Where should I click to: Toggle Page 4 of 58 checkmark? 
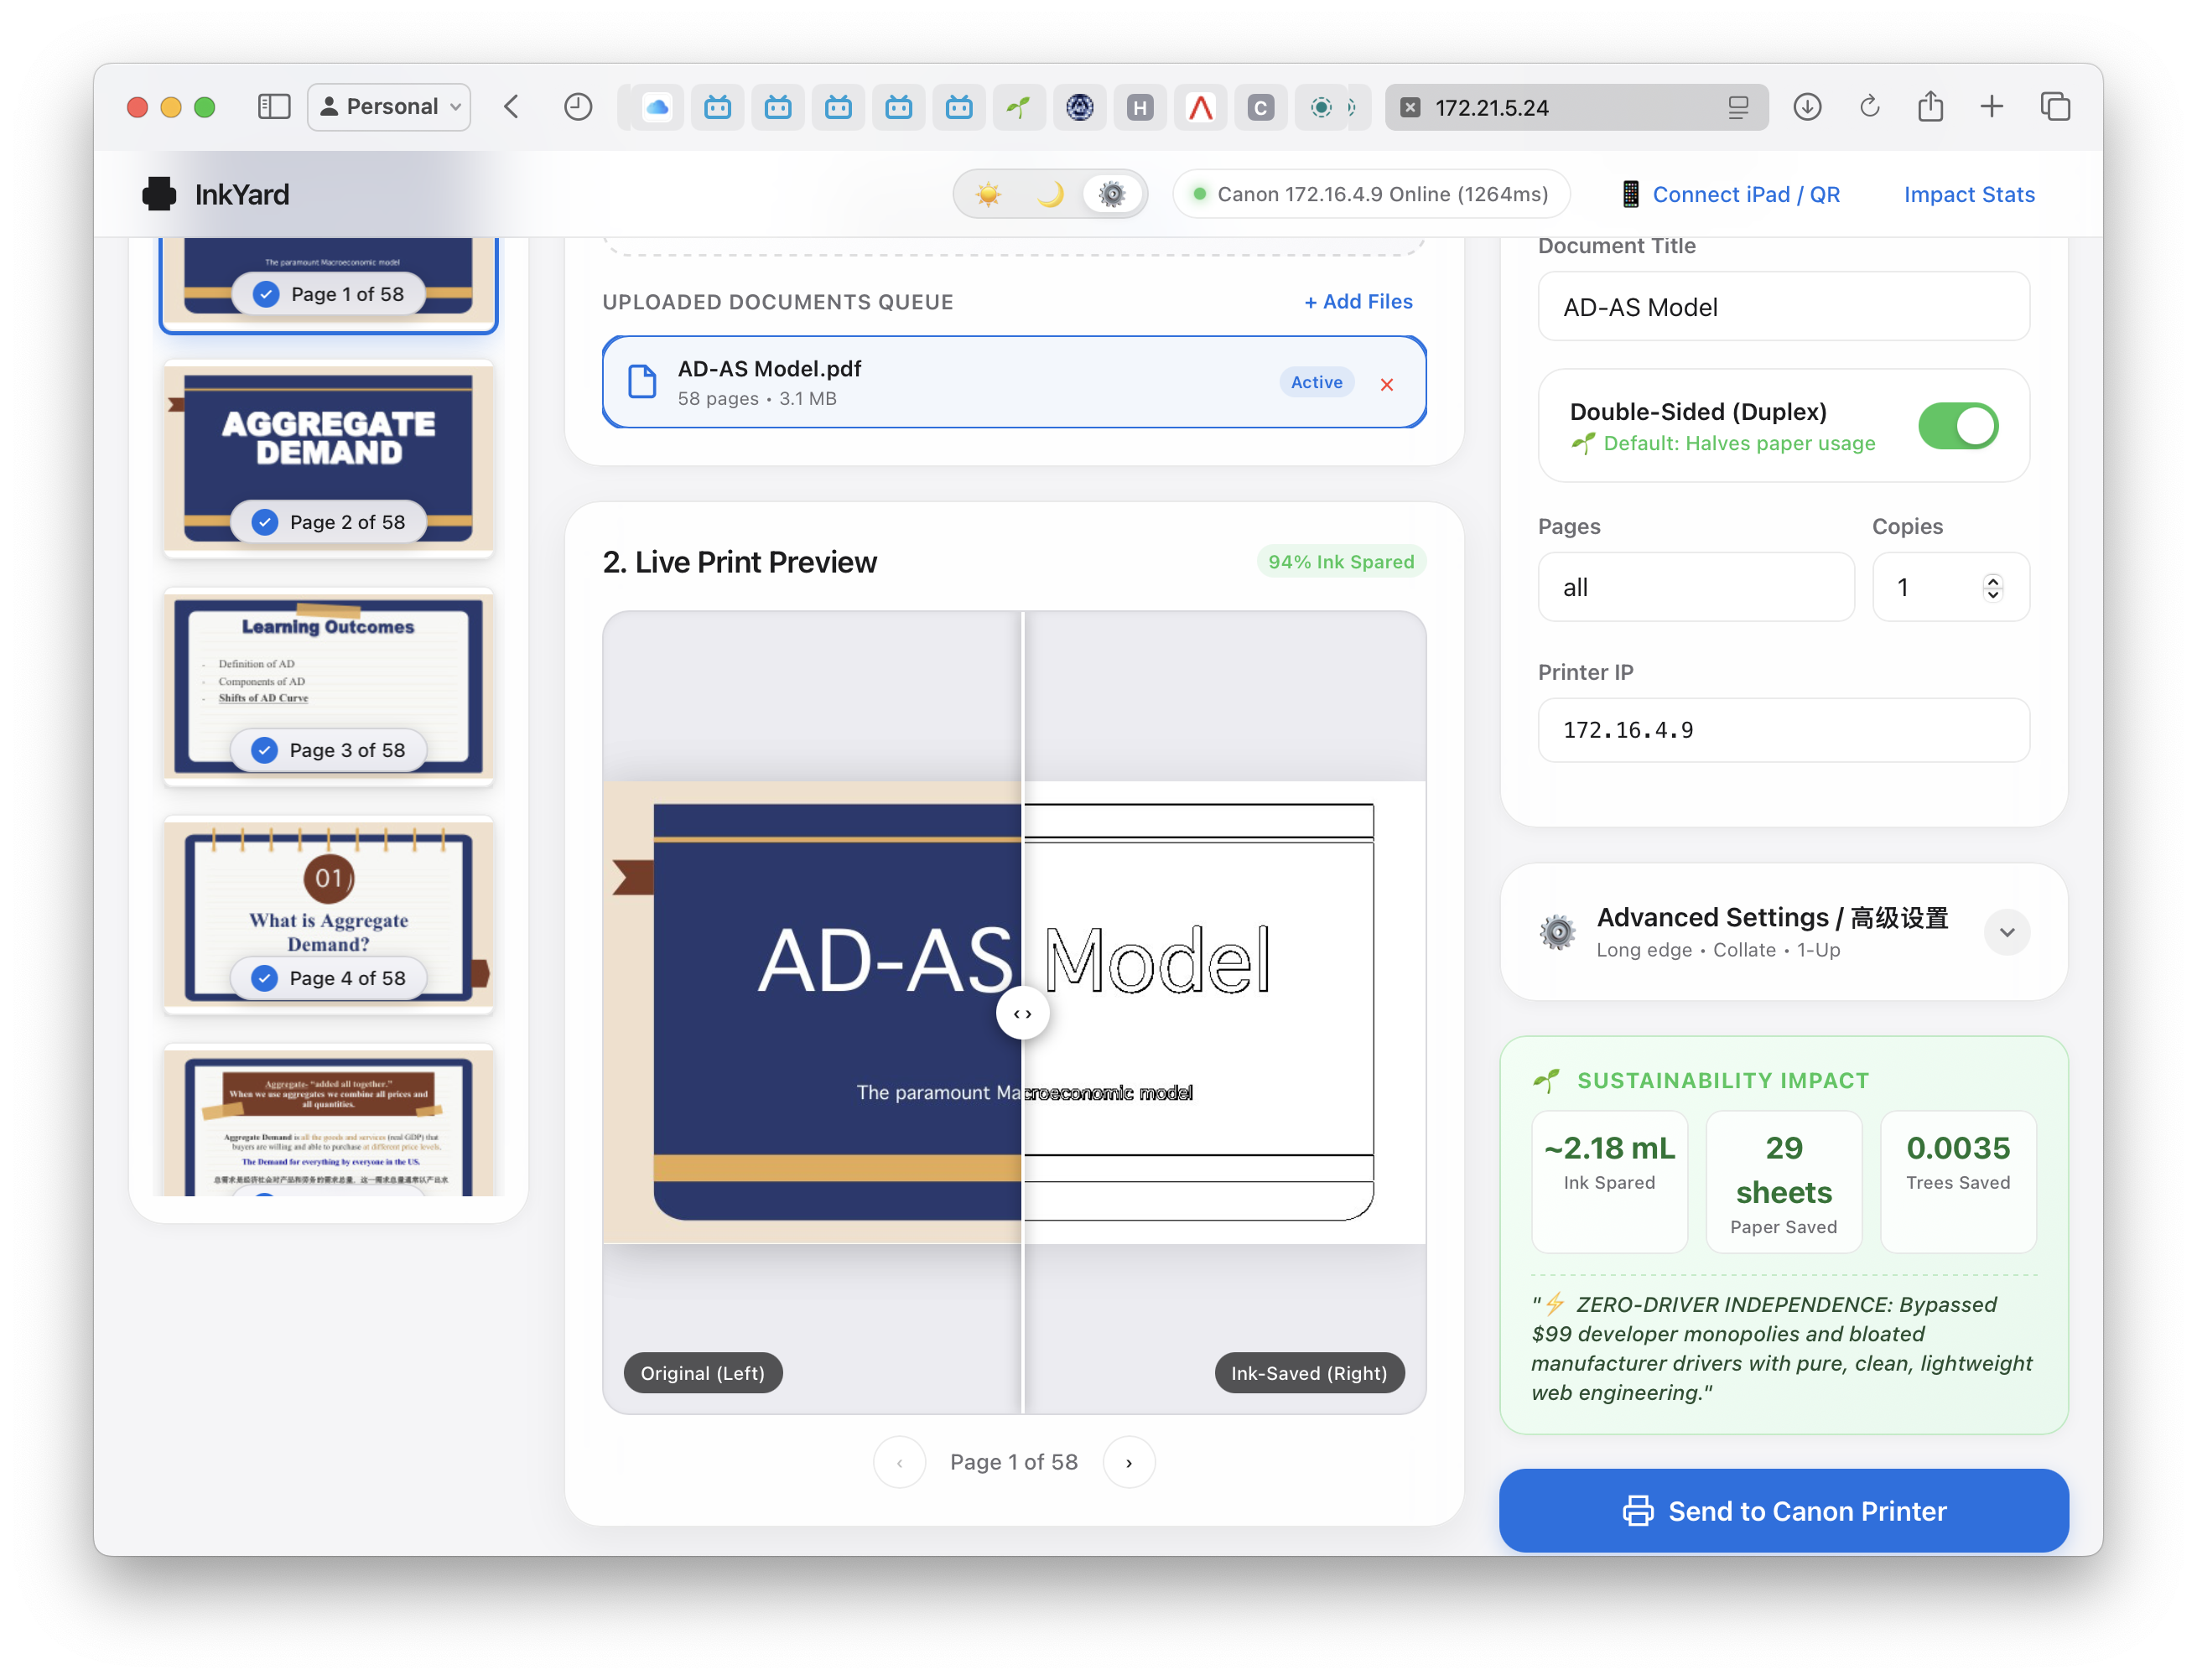tap(265, 978)
